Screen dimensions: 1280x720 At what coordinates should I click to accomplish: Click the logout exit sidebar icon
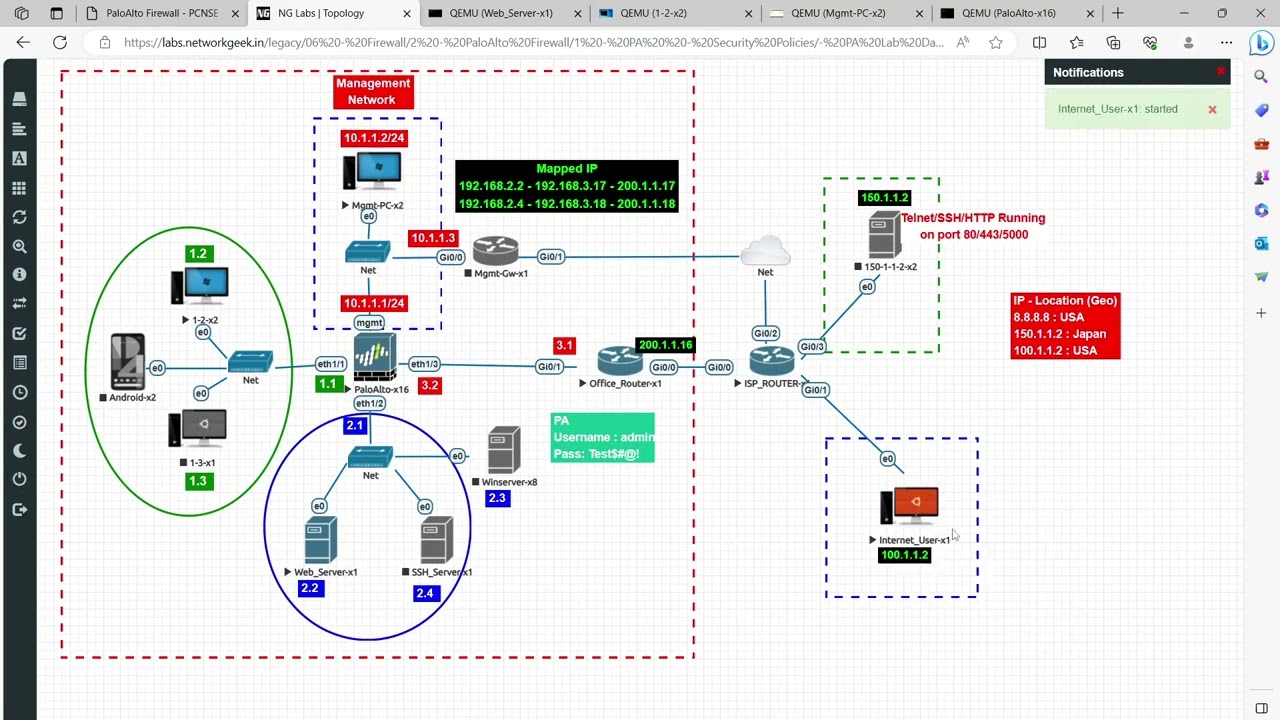[x=19, y=509]
